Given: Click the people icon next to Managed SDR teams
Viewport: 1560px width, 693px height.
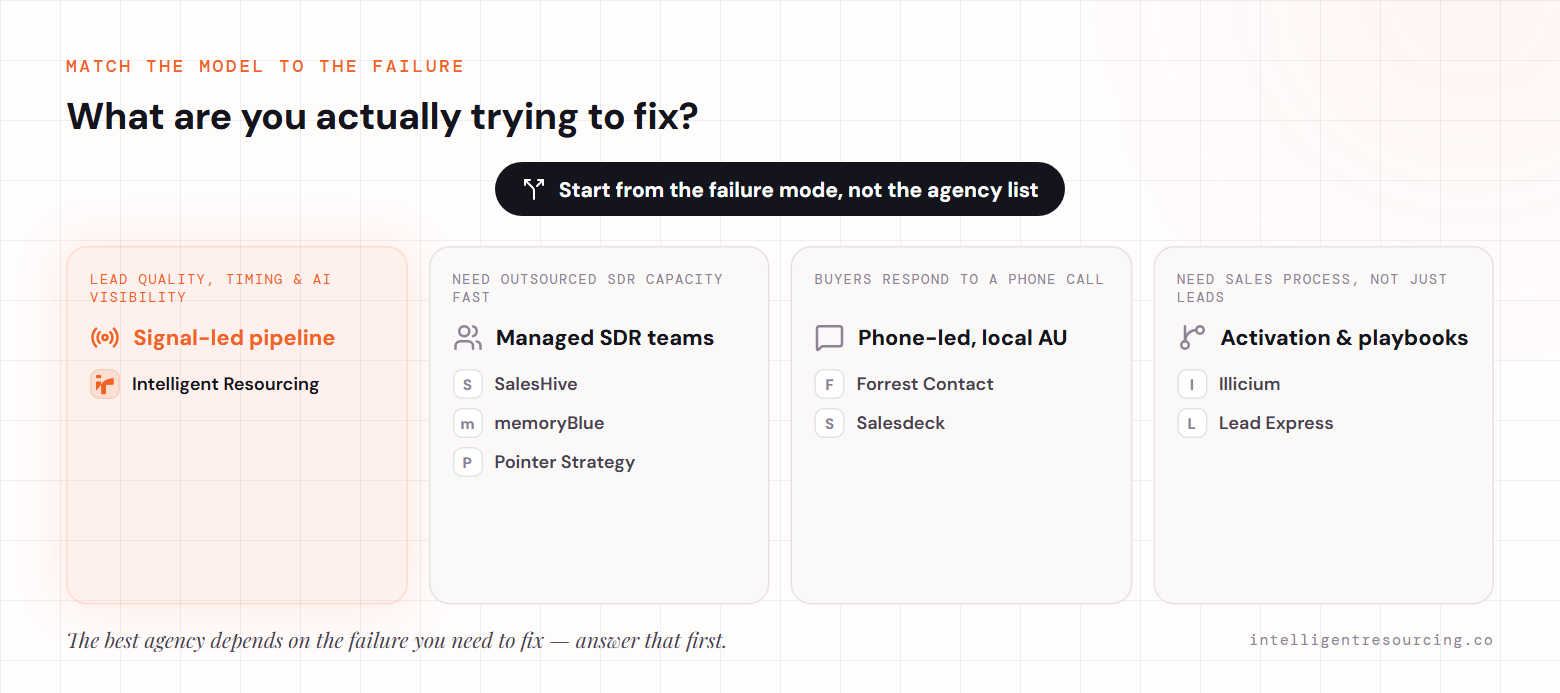Looking at the screenshot, I should click(x=467, y=338).
